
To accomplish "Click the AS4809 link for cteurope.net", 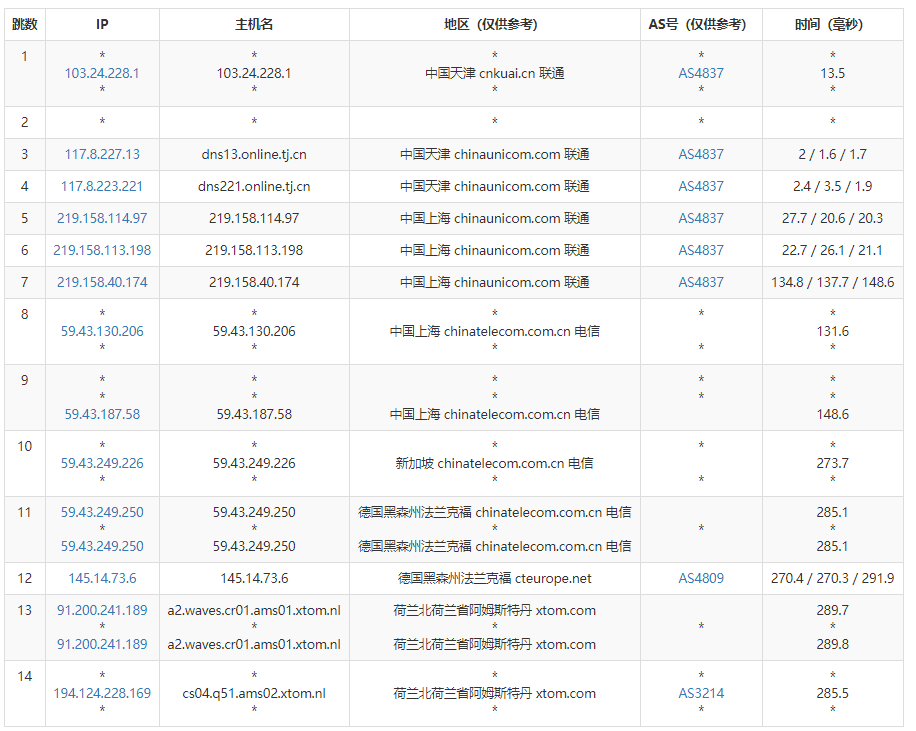I will pyautogui.click(x=700, y=578).
